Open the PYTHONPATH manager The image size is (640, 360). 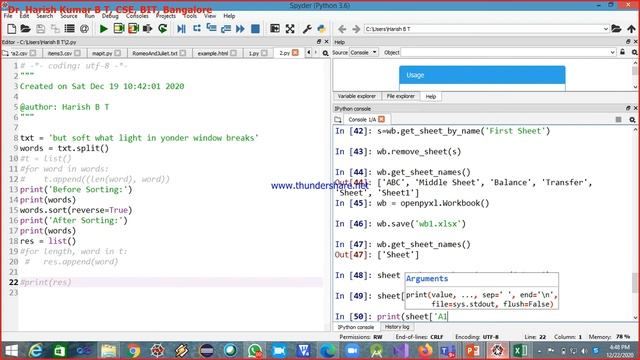pos(322,29)
